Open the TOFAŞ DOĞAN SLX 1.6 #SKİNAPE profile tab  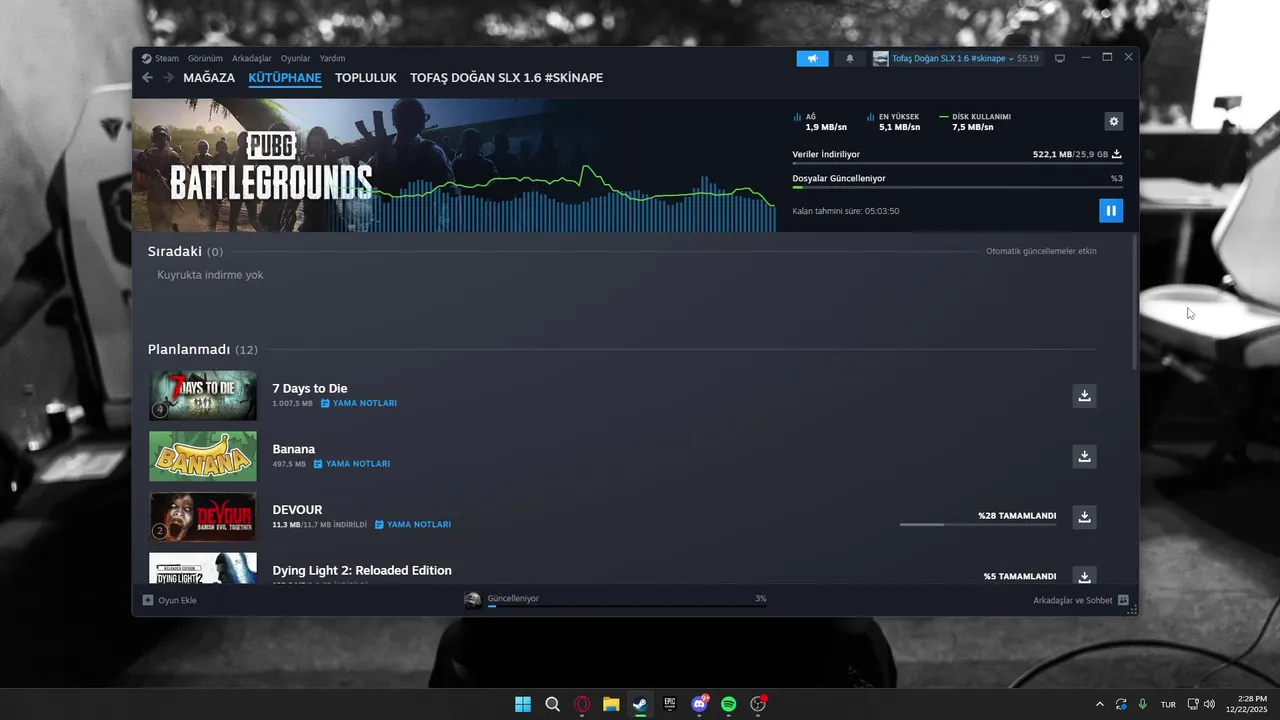pos(506,78)
